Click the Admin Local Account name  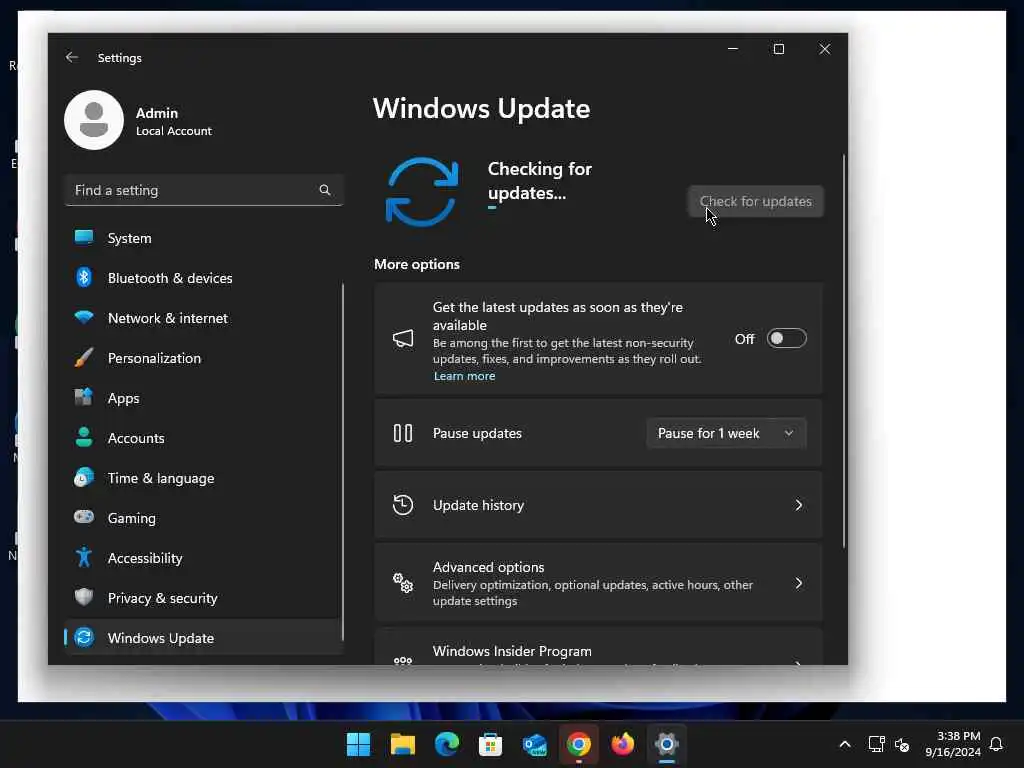(x=174, y=121)
